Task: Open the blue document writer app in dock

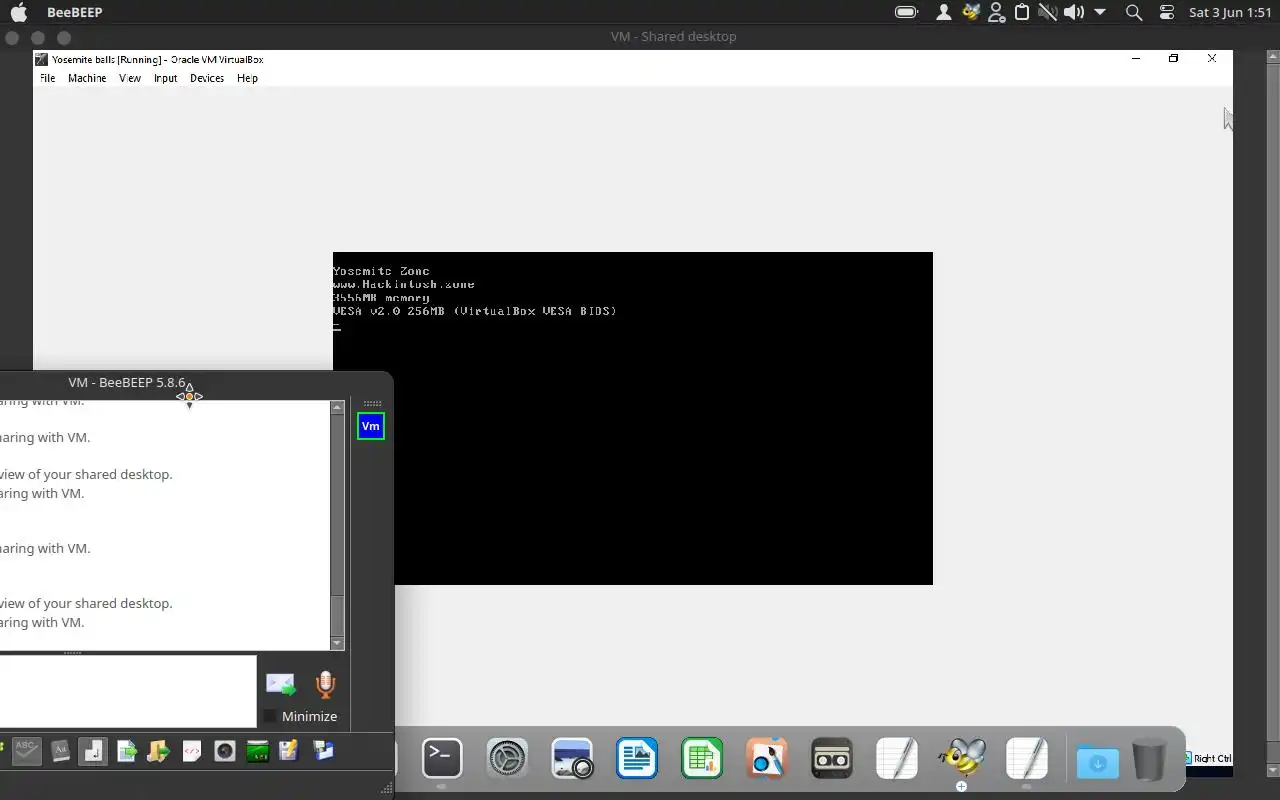Action: click(x=637, y=759)
